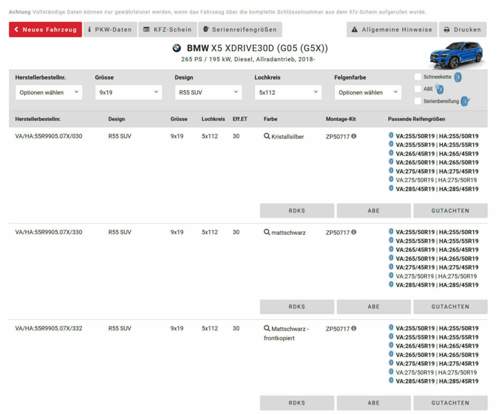Screen dimensions: 500x414
Task: Click info icon for 285/45R19 in mattschwarz row
Action: 391,284
